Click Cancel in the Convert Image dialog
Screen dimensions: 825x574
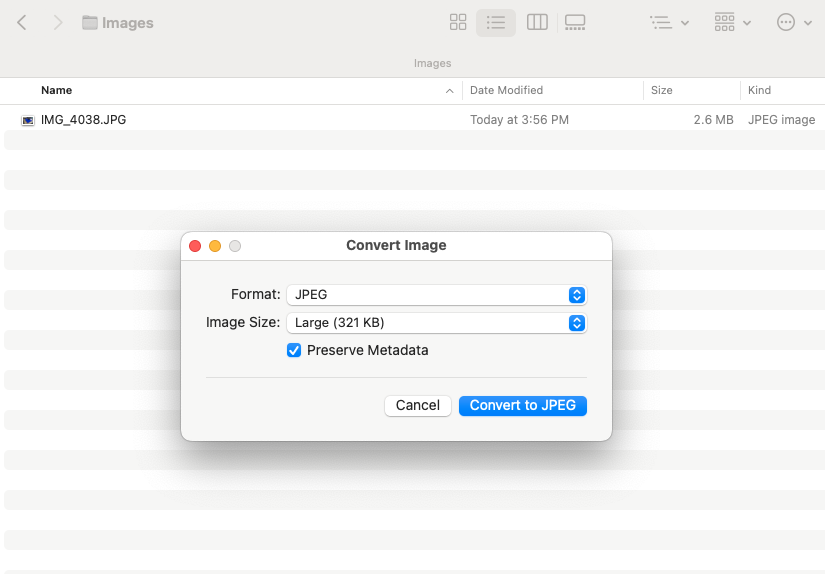click(418, 406)
